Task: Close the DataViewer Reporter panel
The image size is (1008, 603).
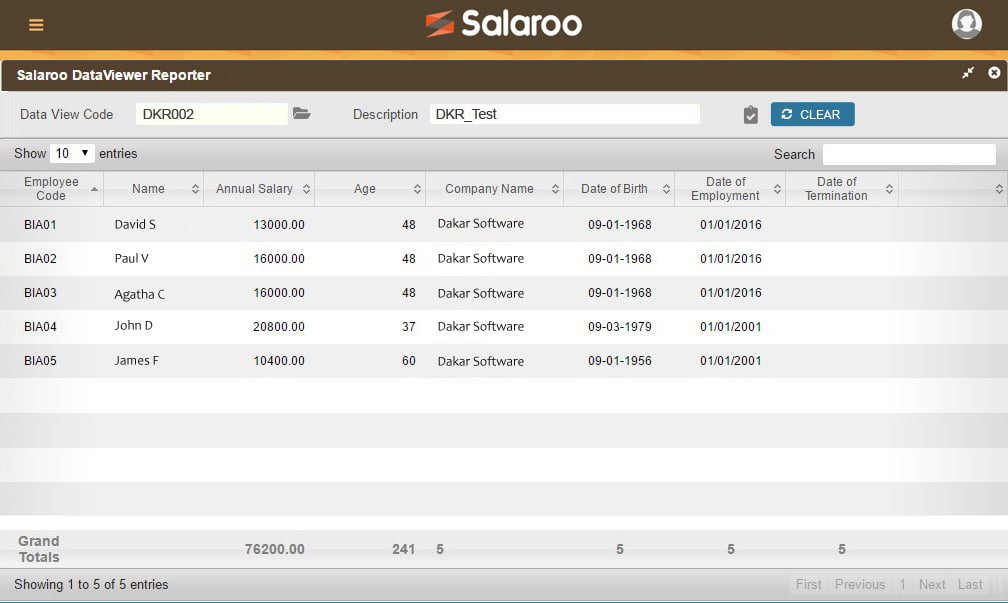Action: pos(994,73)
